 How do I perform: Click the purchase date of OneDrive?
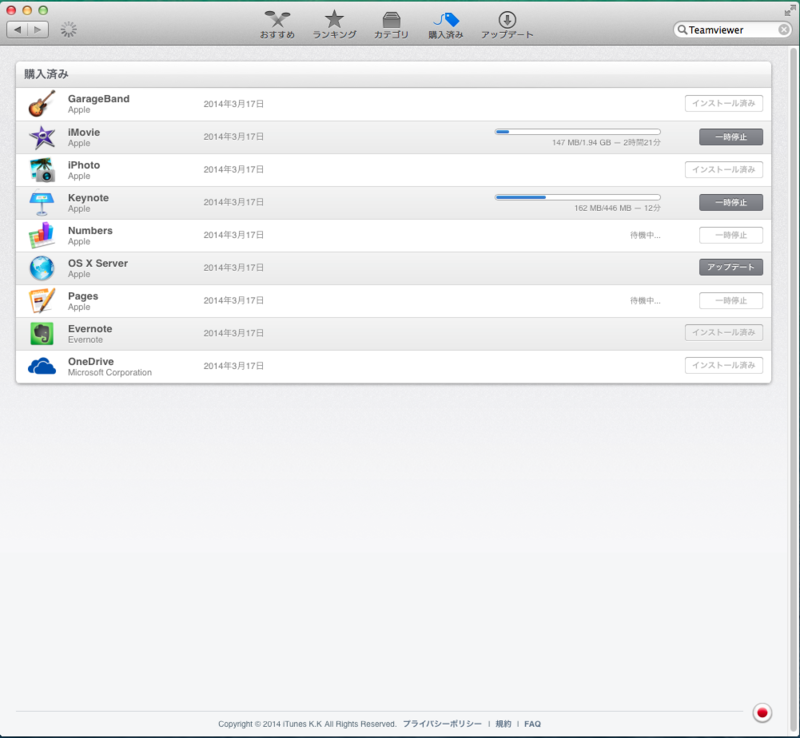[234, 366]
